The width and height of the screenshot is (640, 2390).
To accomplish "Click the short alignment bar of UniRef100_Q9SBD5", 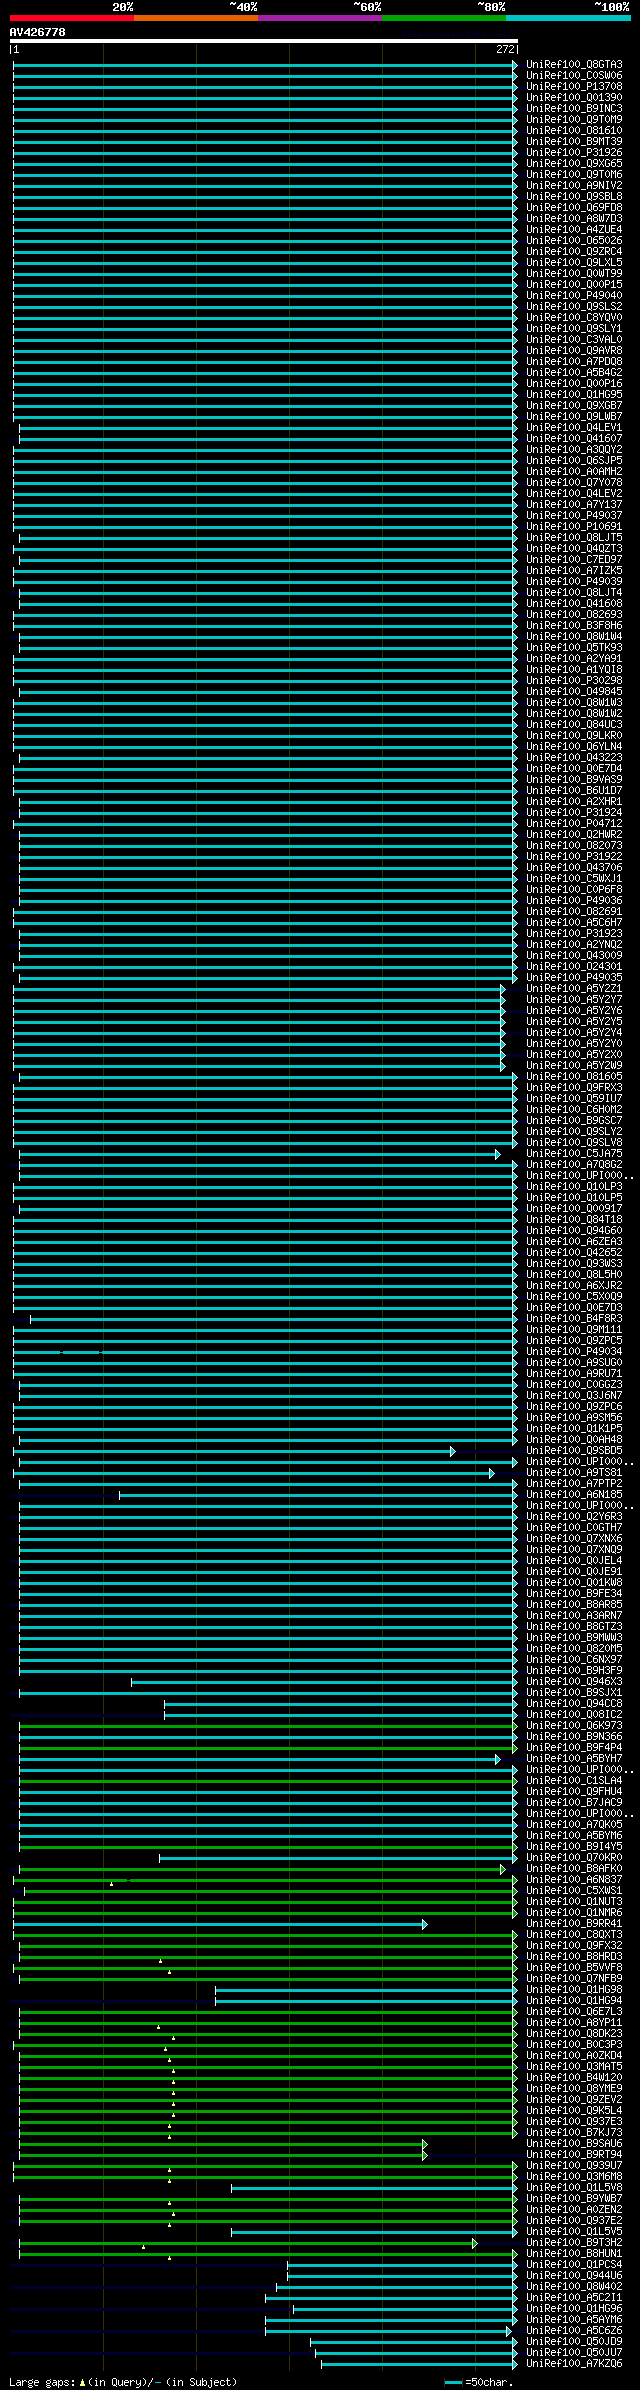I will [x=234, y=1451].
